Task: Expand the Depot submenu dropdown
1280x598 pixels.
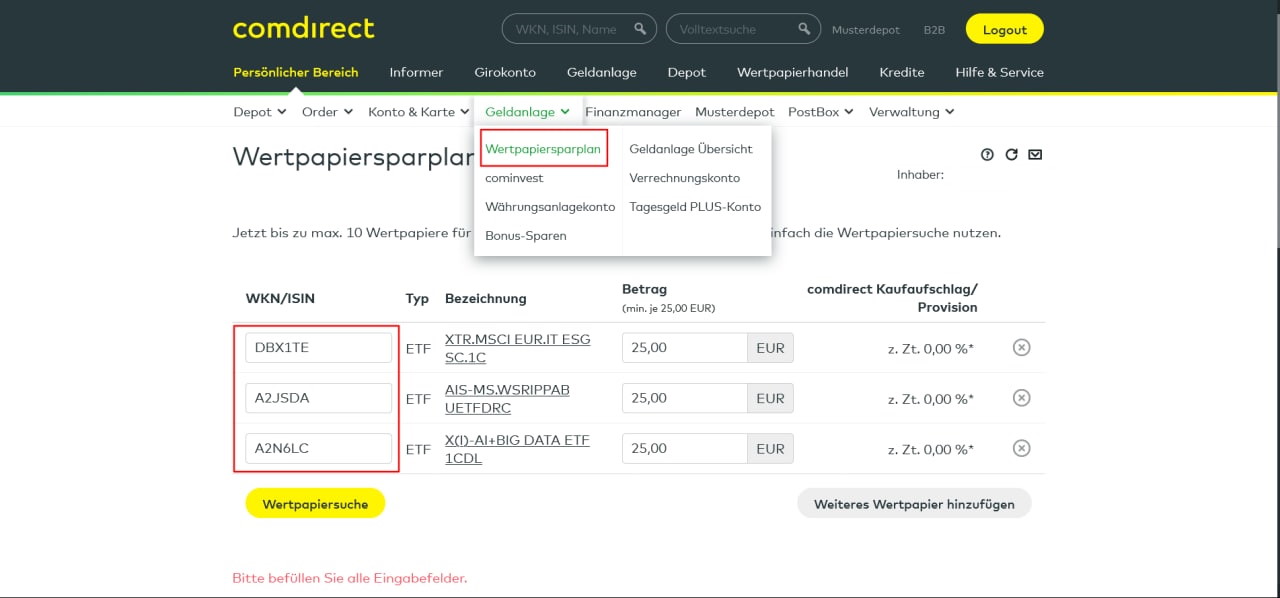Action: pyautogui.click(x=259, y=112)
